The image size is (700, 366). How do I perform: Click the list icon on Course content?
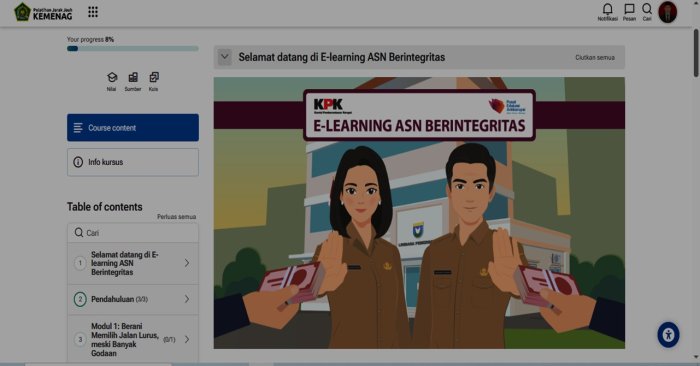tap(78, 128)
